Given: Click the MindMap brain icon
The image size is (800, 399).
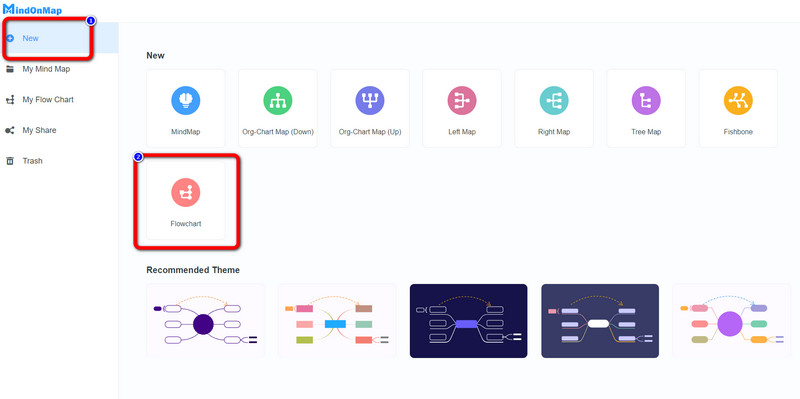Looking at the screenshot, I should [186, 100].
